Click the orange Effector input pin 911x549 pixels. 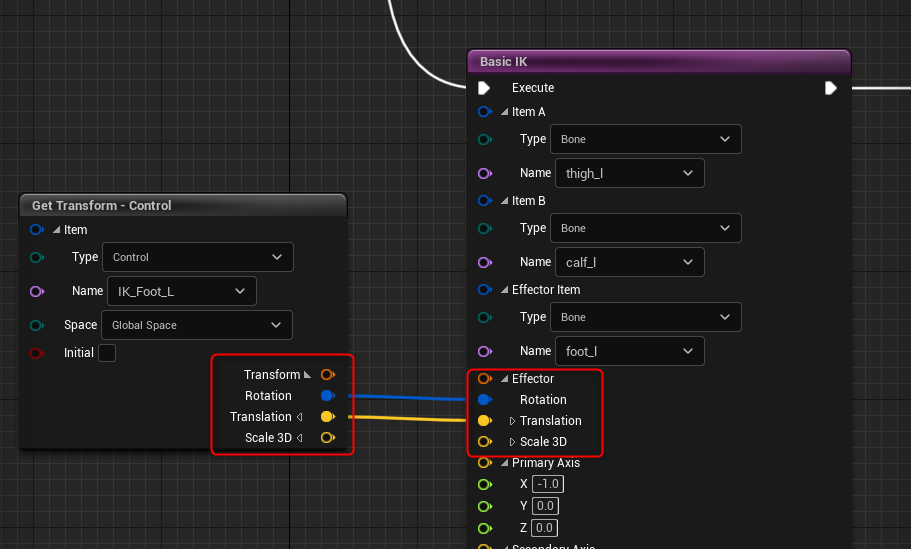tap(485, 378)
